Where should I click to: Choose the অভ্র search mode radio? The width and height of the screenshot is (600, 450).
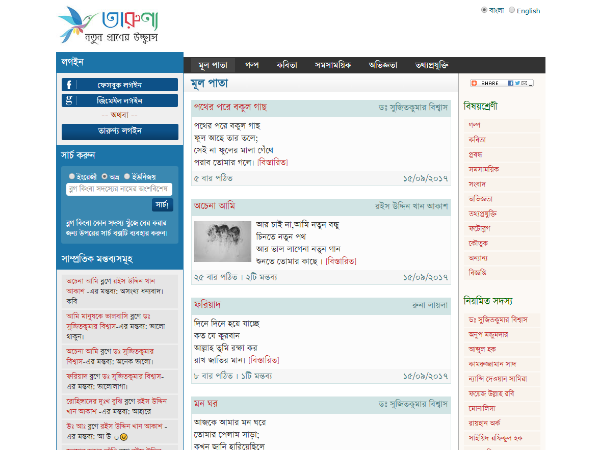[x=104, y=176]
